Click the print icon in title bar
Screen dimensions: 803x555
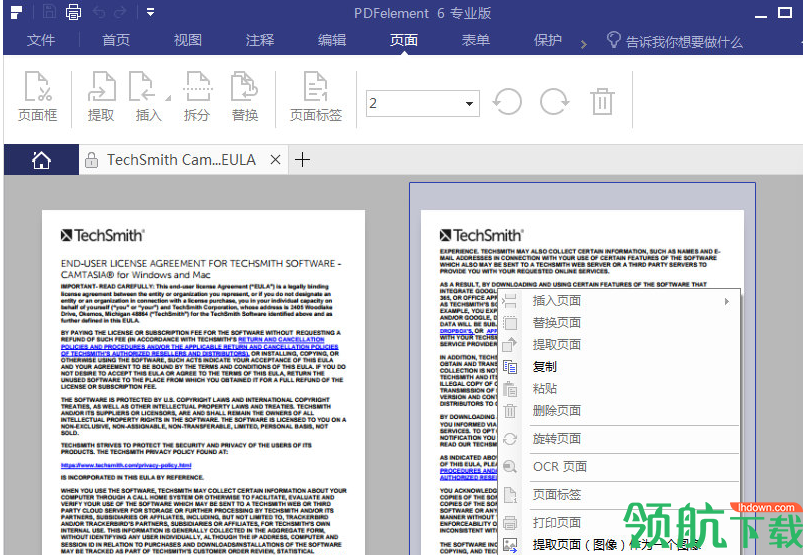(73, 12)
